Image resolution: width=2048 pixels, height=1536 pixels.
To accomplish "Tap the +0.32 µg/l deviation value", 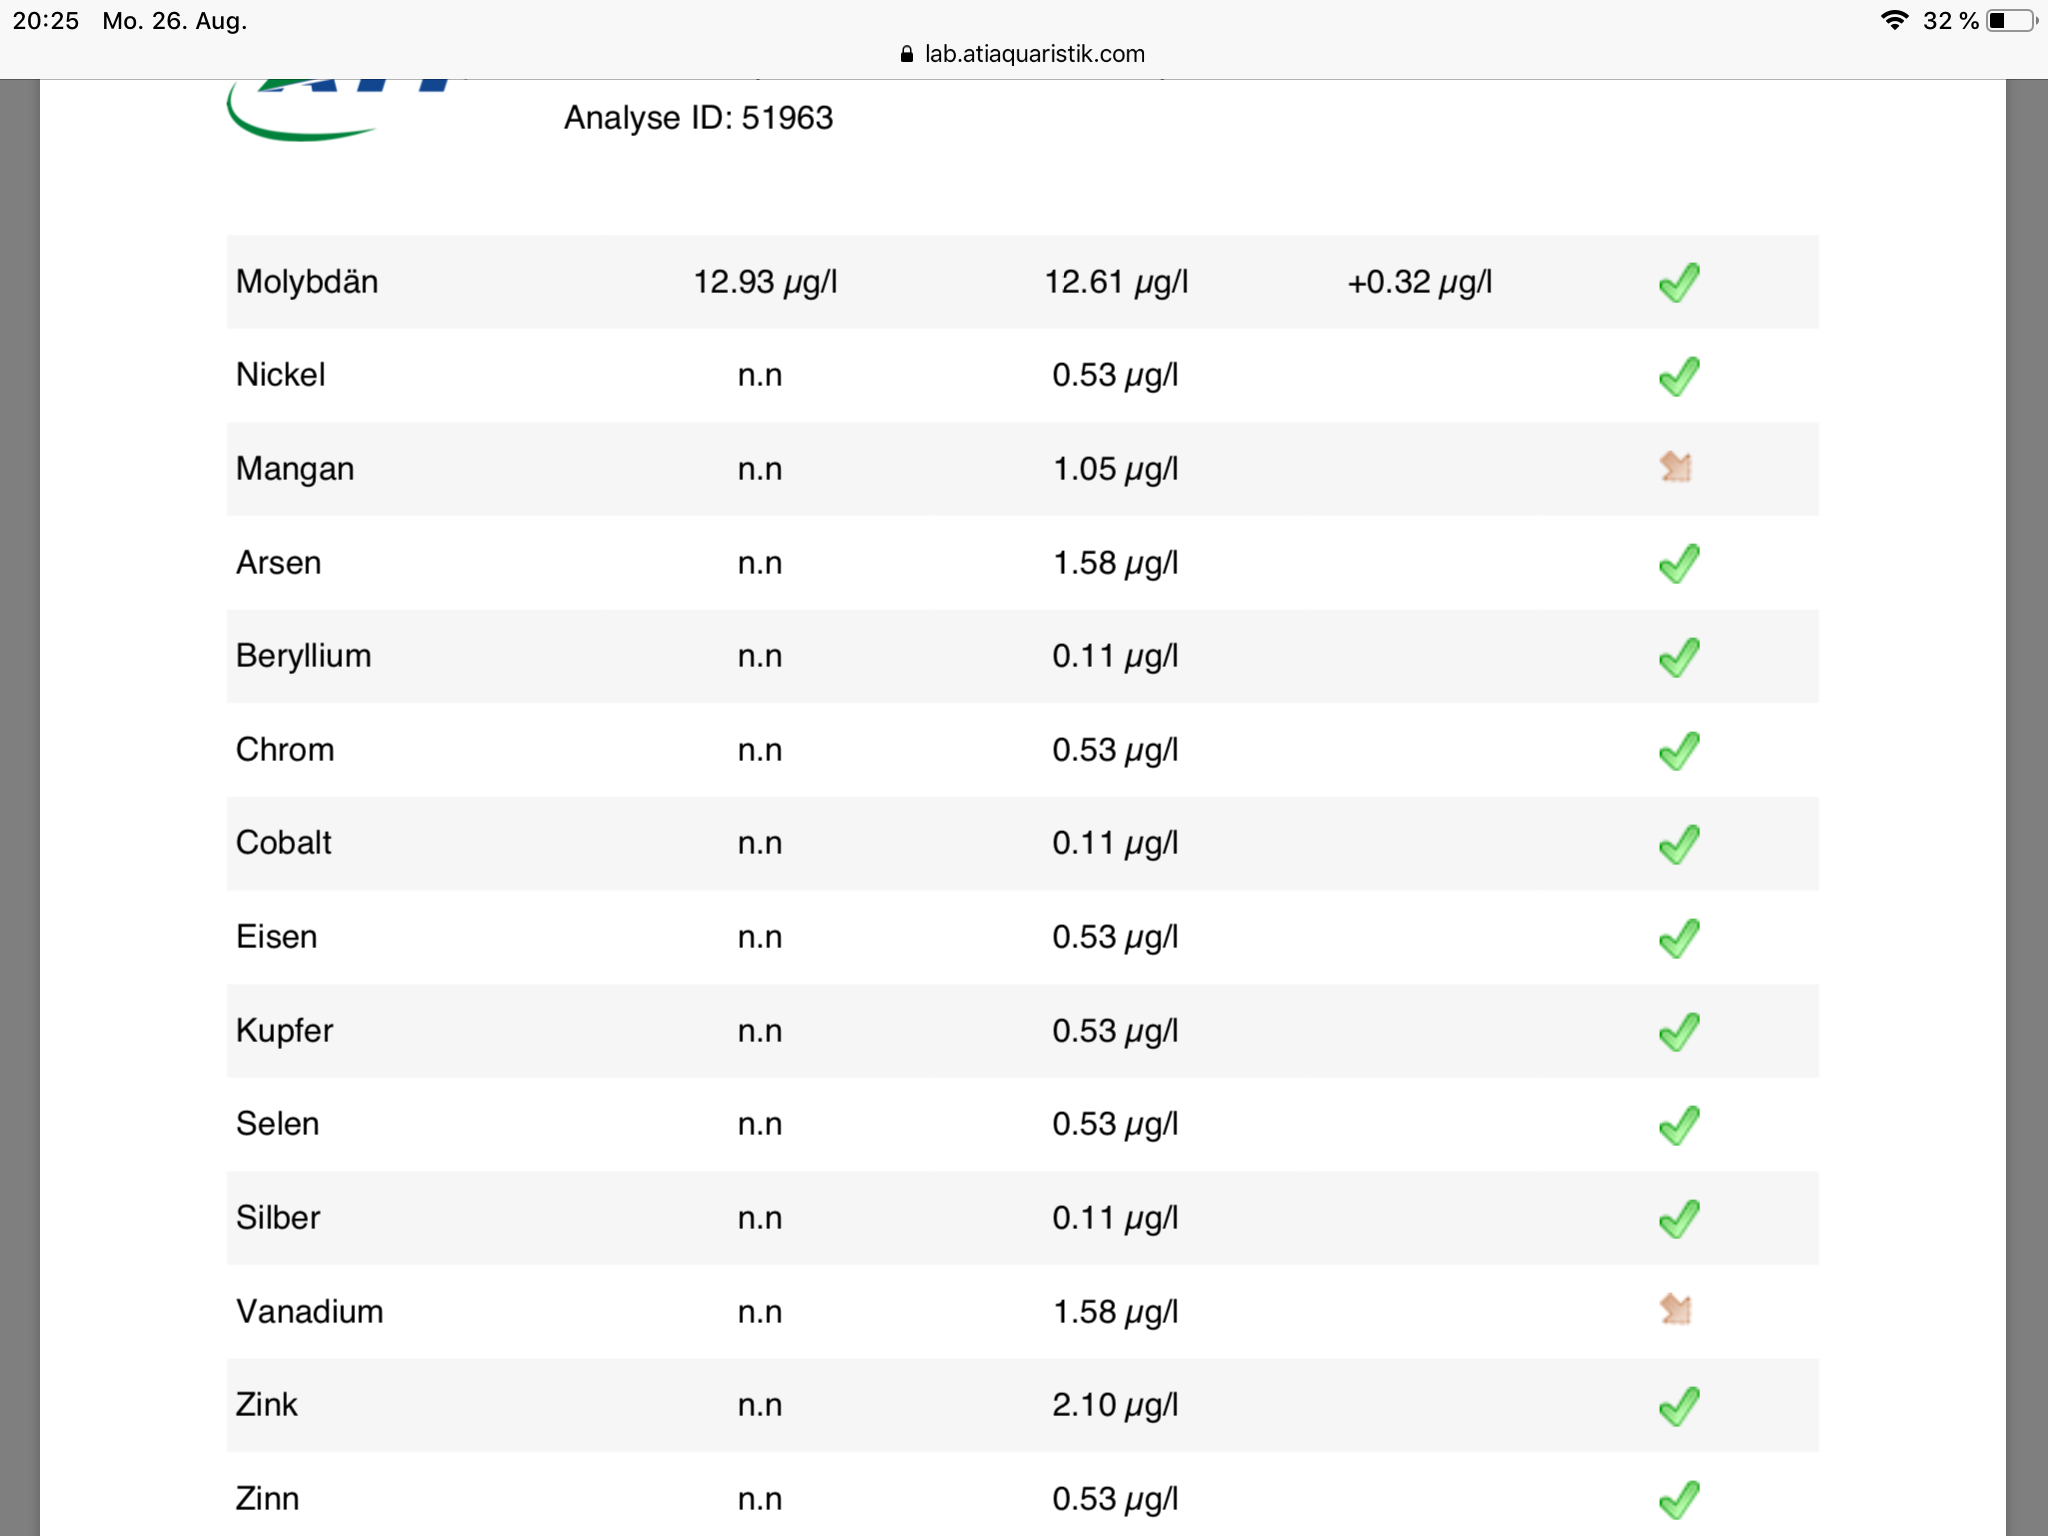I will 1419,282.
